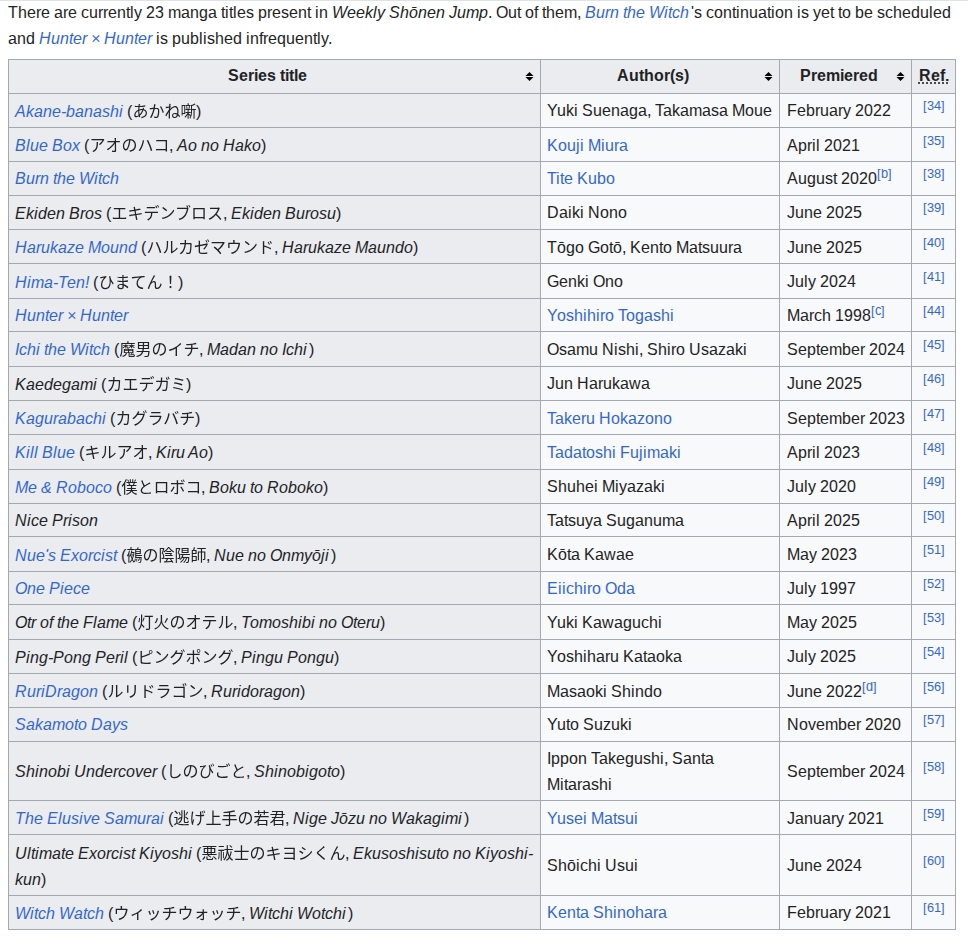968x940 pixels.
Task: Click the November 2020 premiere cell
Action: pyautogui.click(x=845, y=725)
